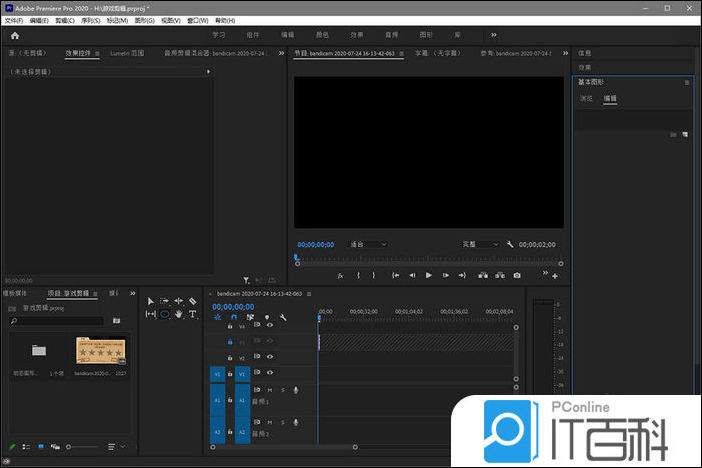Image resolution: width=702 pixels, height=468 pixels.
Task: Select the Hand tool
Action: (x=178, y=314)
